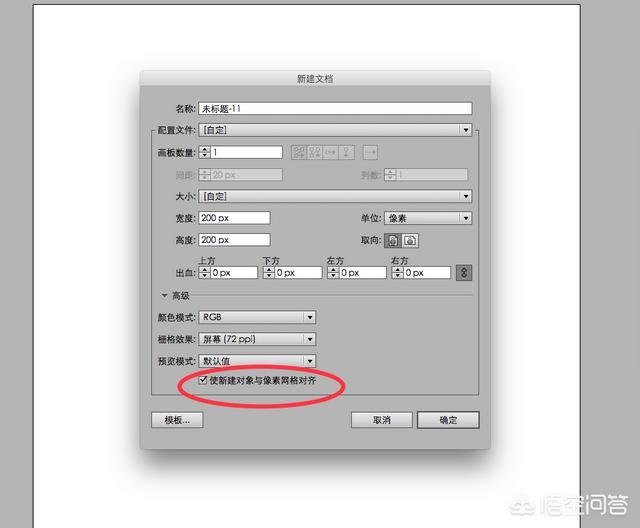Click the artboard count stepper arrows

[204, 153]
